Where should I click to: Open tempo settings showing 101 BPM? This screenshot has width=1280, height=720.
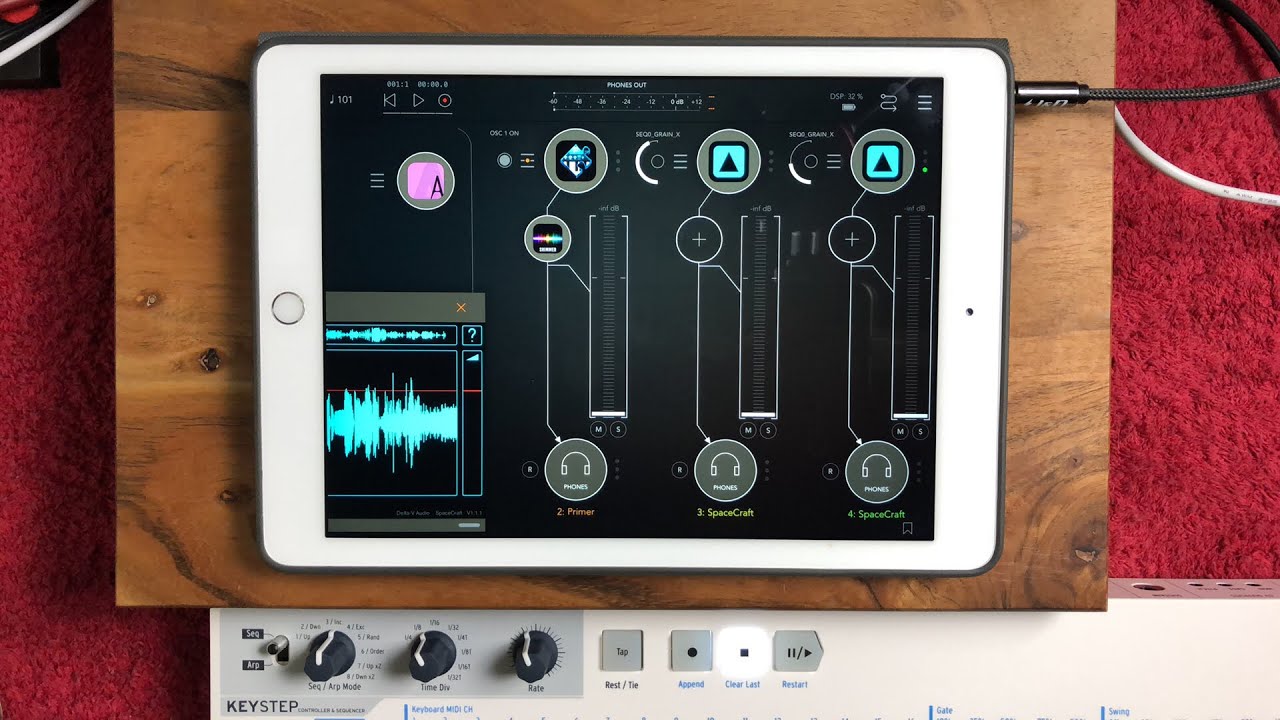click(x=341, y=100)
